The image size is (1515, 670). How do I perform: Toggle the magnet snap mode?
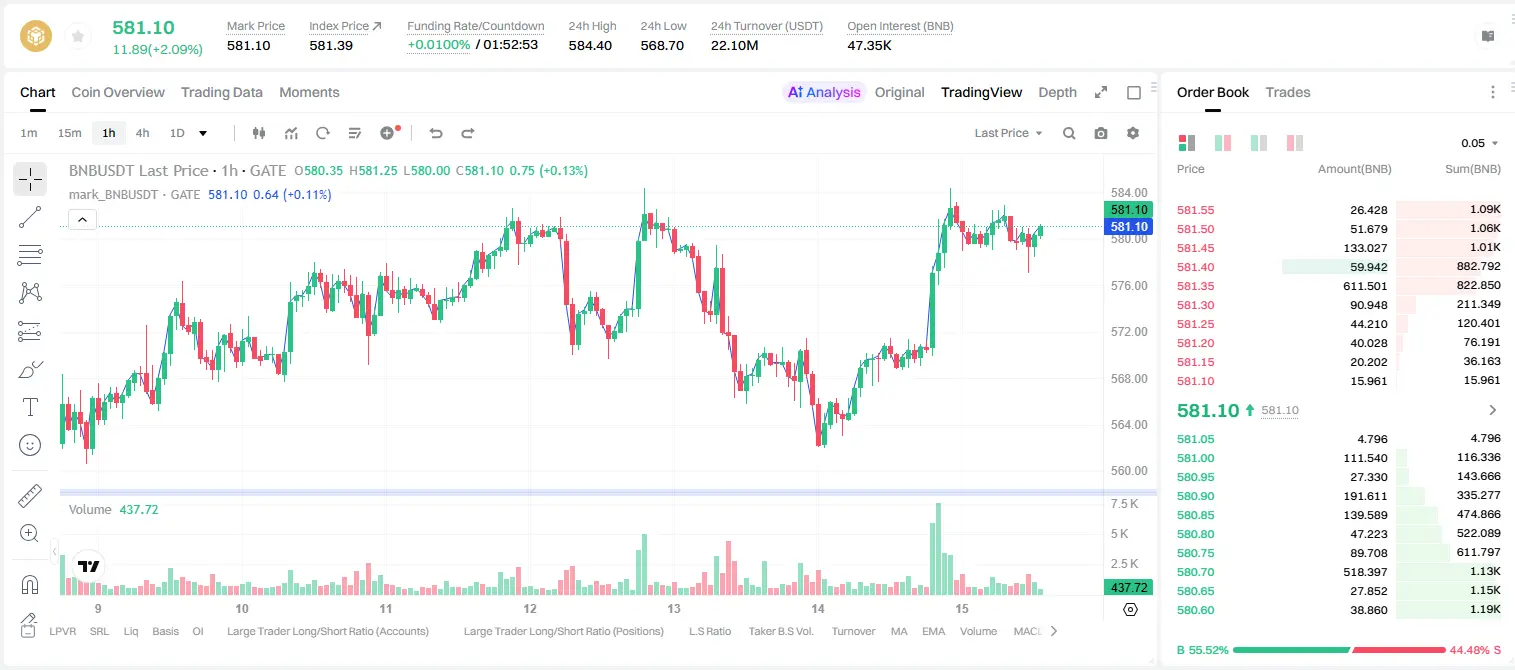30,584
